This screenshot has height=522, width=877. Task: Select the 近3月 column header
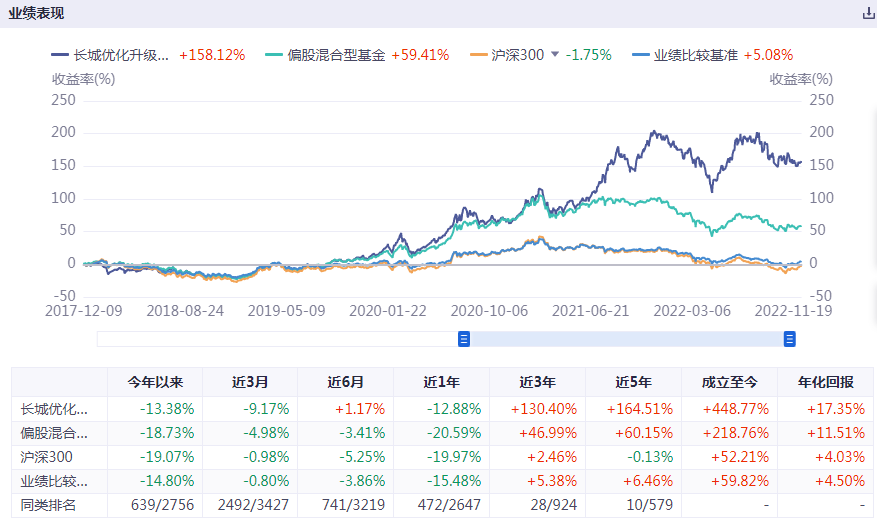pos(250,382)
